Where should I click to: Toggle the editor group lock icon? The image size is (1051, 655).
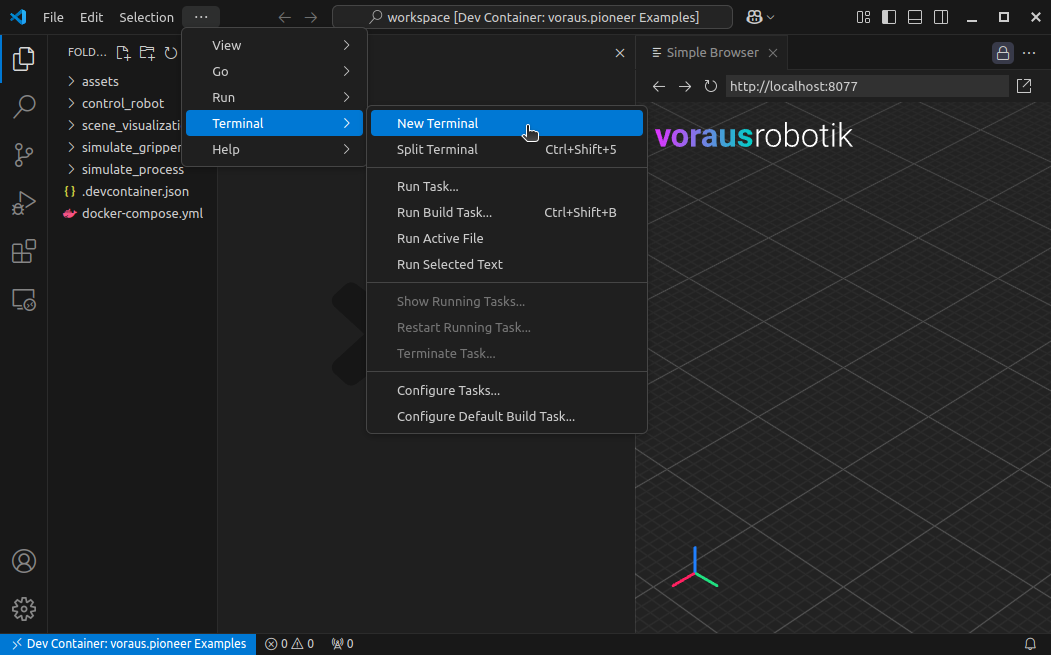(1003, 53)
